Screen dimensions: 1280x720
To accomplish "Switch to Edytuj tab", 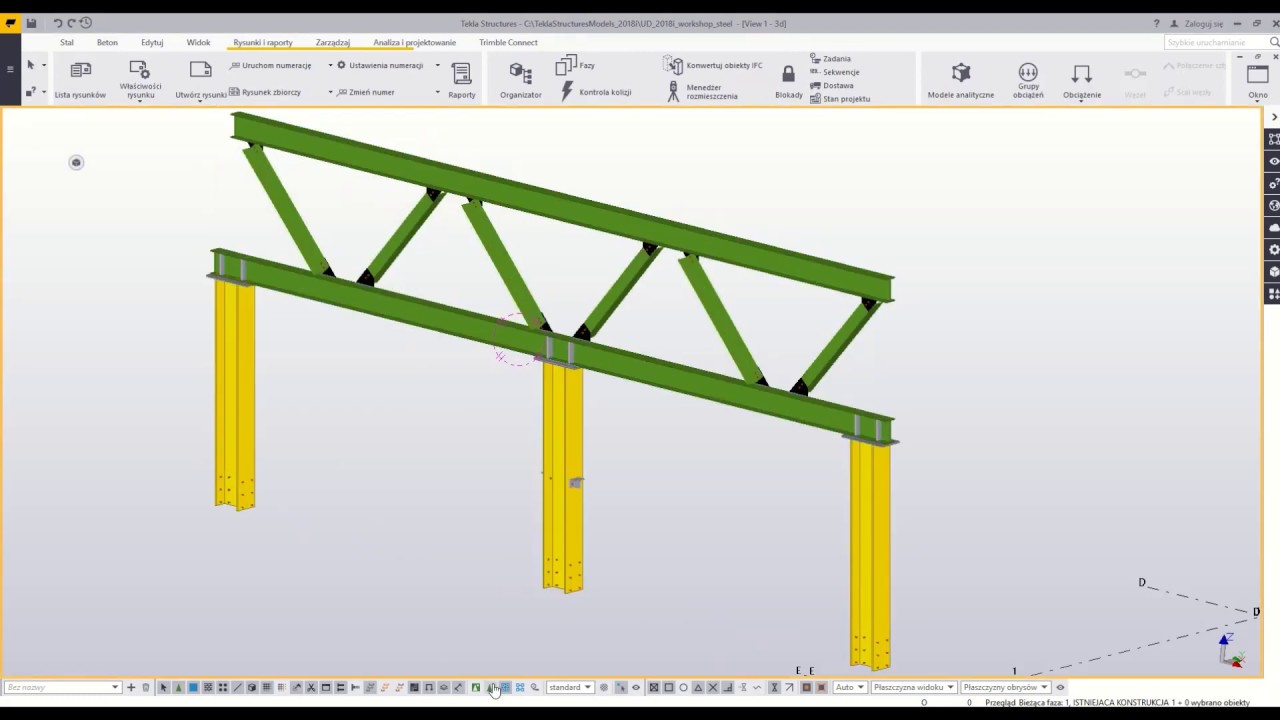I will [152, 42].
